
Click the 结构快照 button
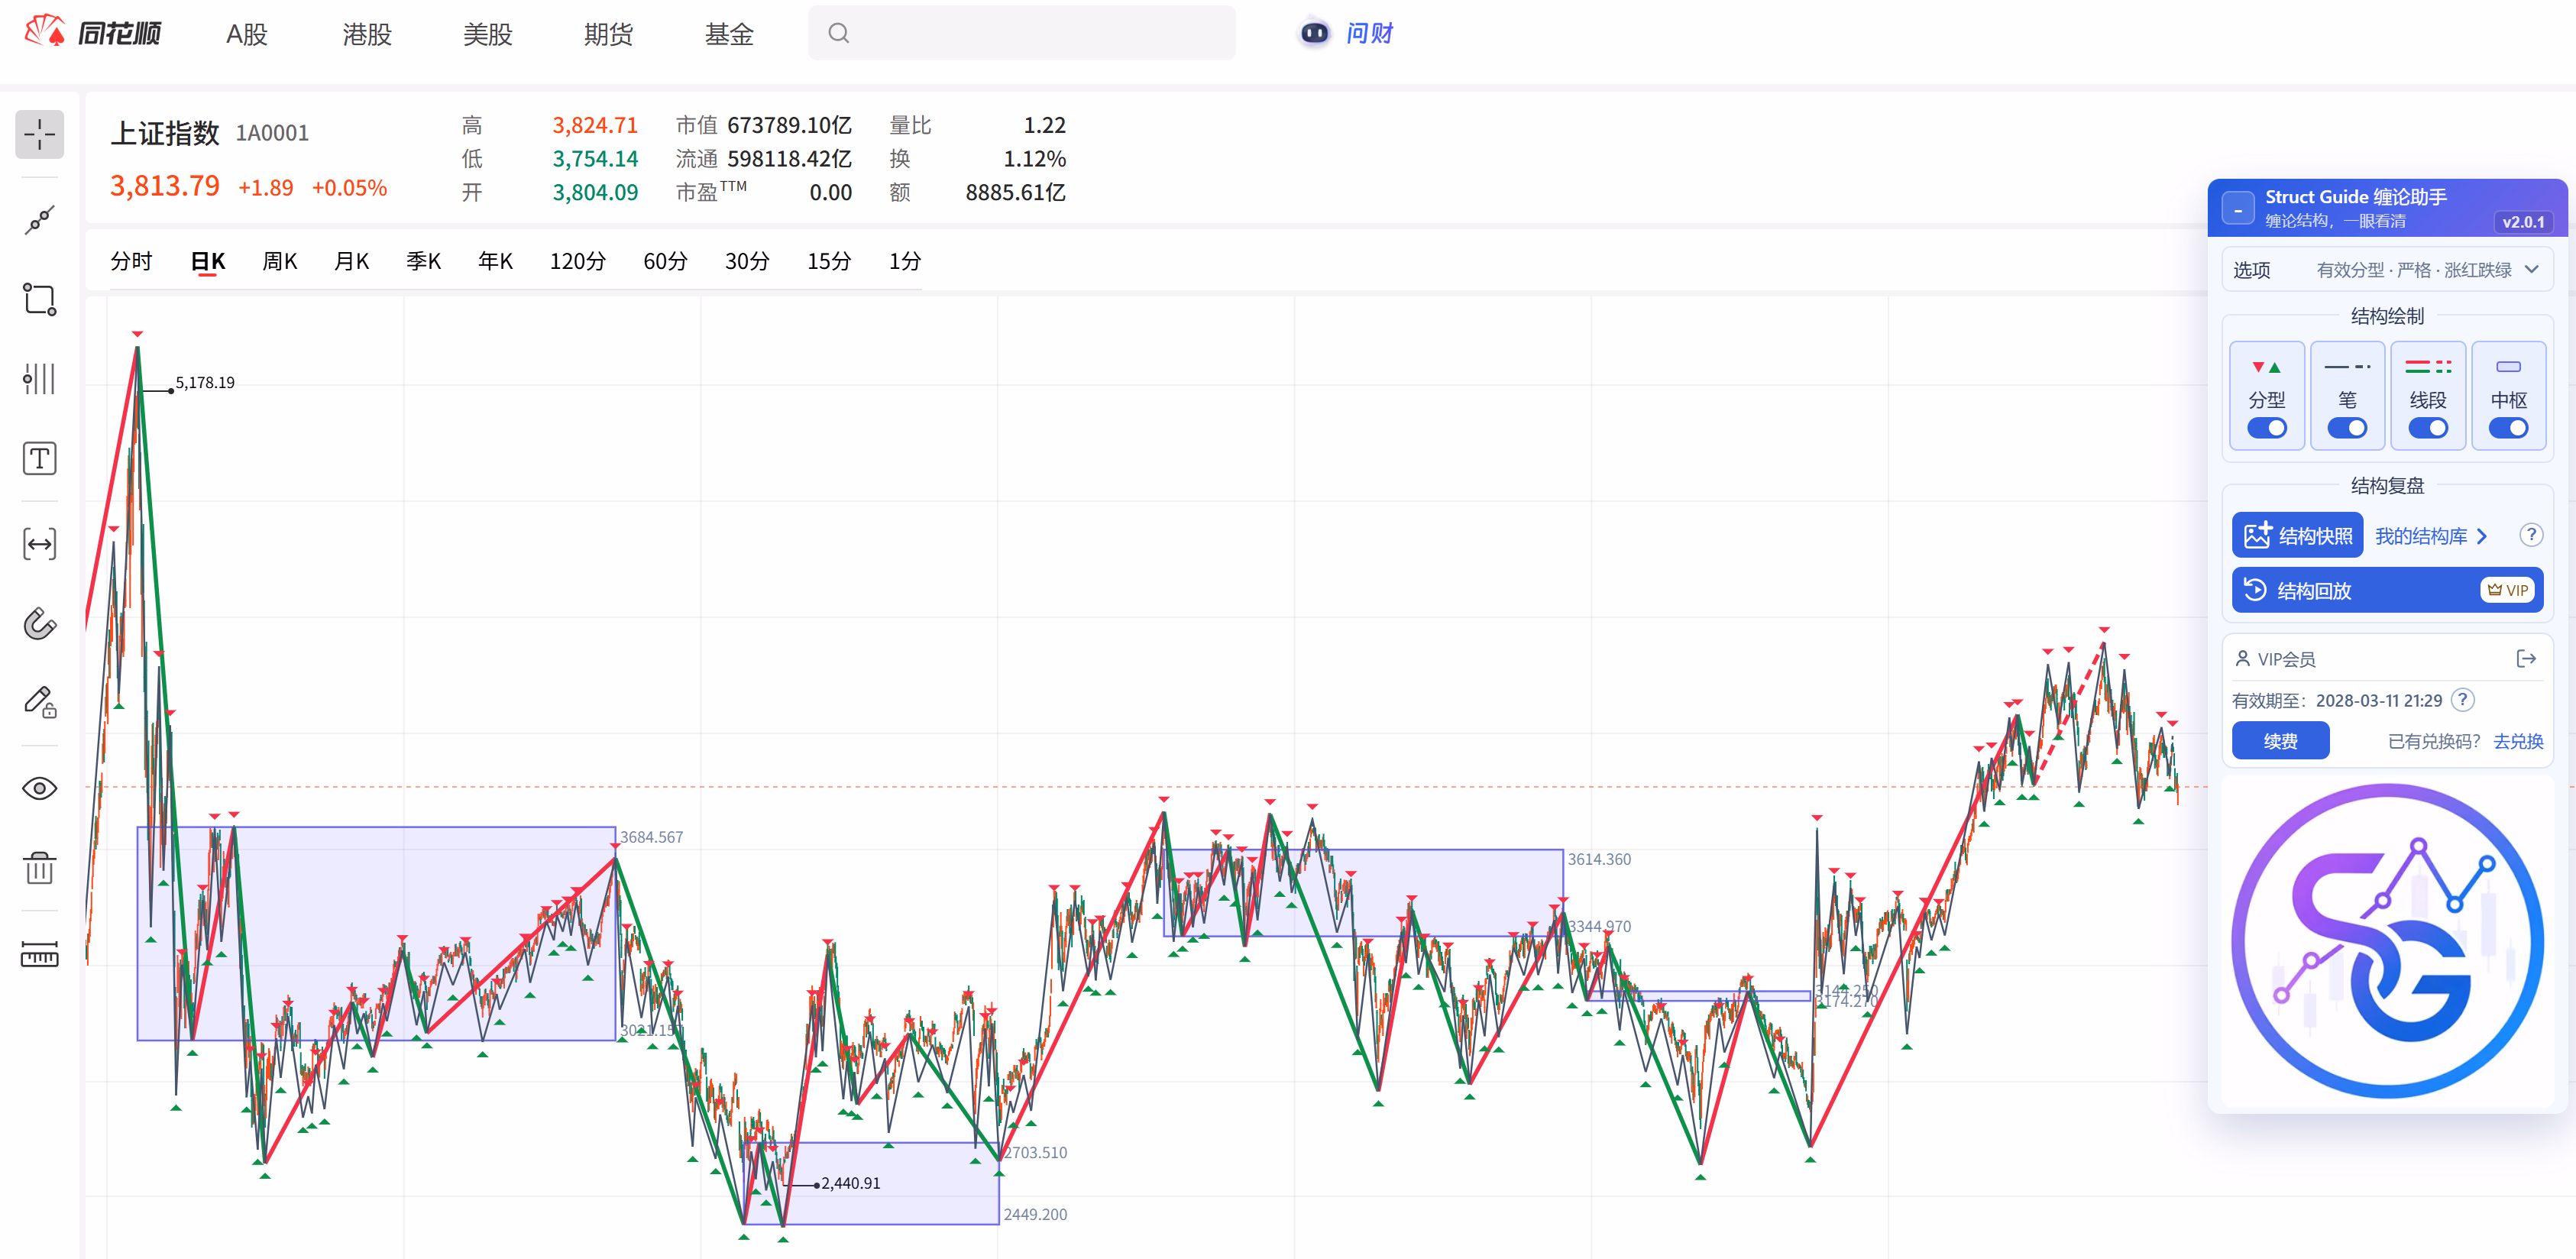[x=2297, y=535]
